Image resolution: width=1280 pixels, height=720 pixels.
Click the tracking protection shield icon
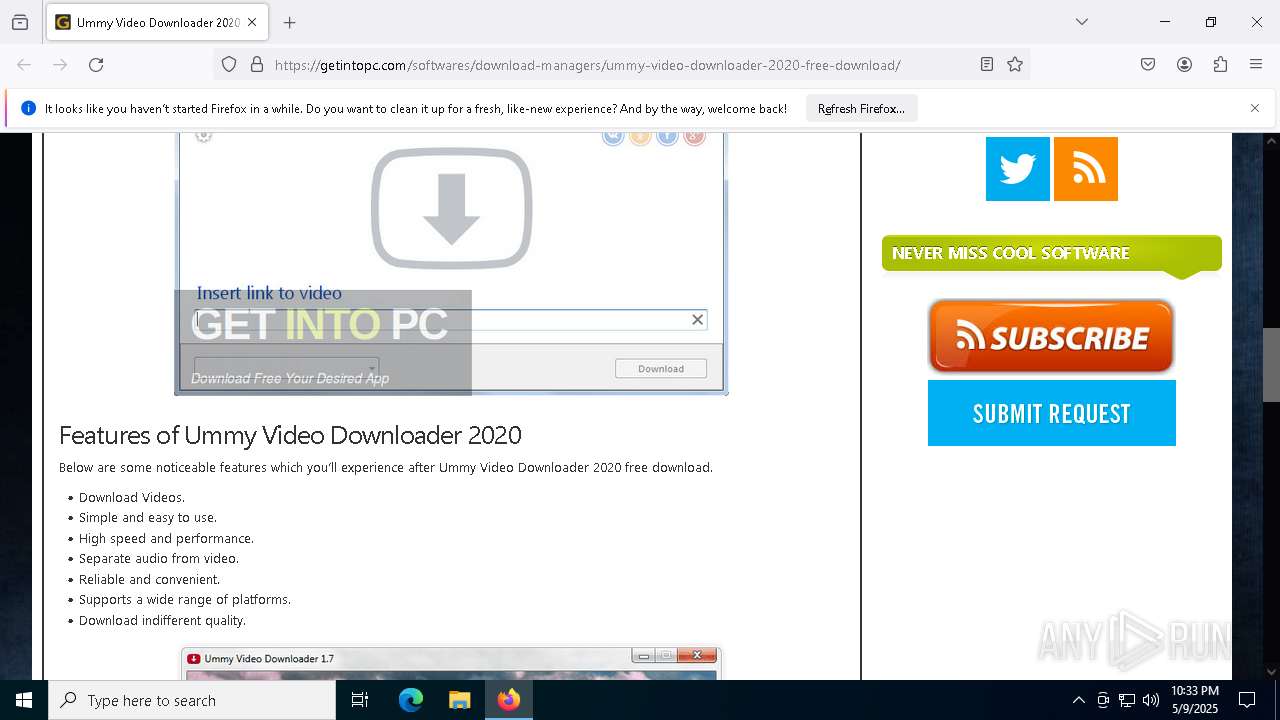pyautogui.click(x=229, y=64)
